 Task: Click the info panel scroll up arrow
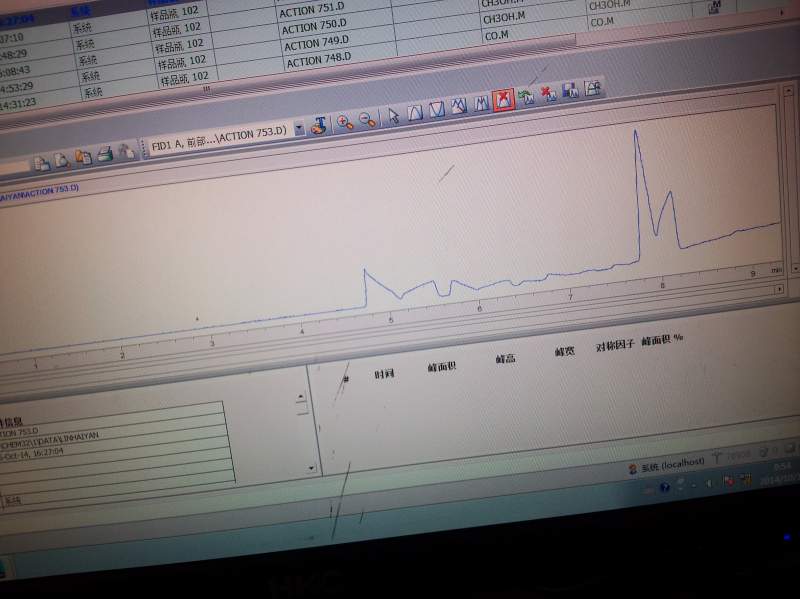(x=301, y=397)
